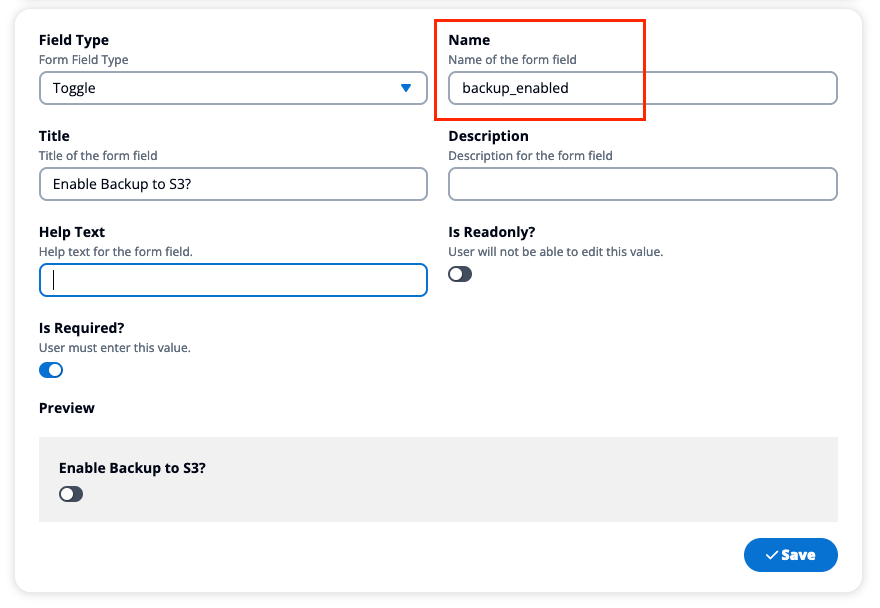
Task: Open the Field Type dropdown showing Toggle
Action: tap(233, 88)
